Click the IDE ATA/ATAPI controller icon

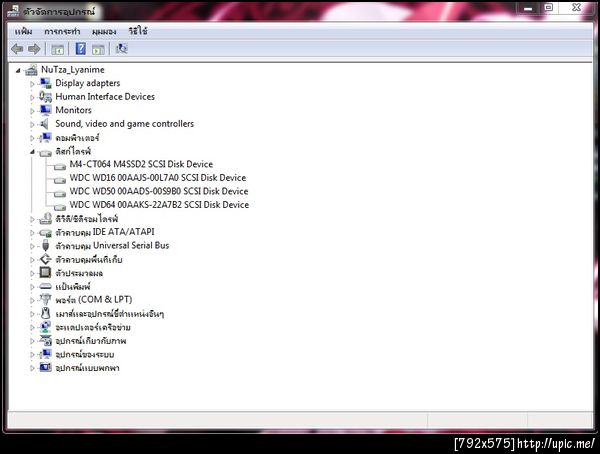point(46,233)
